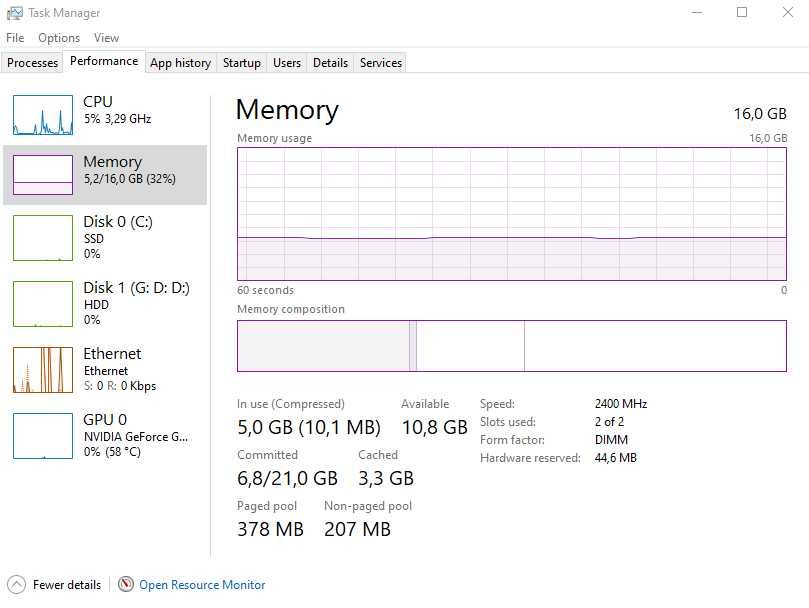Select the Memory graph thumbnail in sidebar
Image resolution: width=809 pixels, height=608 pixels.
click(43, 174)
